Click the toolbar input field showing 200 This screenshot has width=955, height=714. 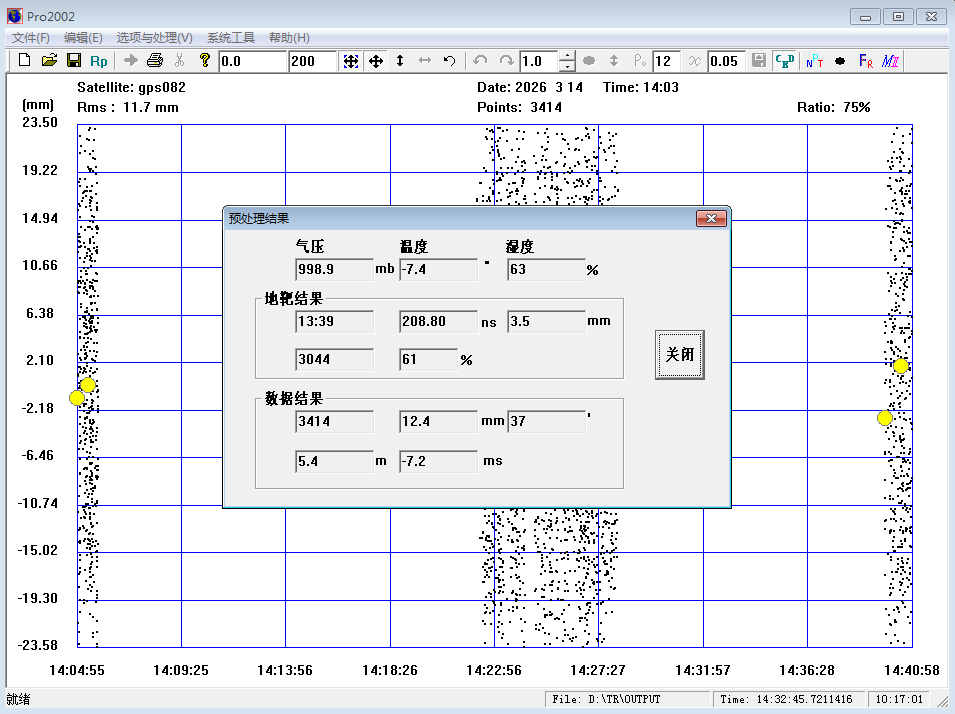tap(312, 61)
